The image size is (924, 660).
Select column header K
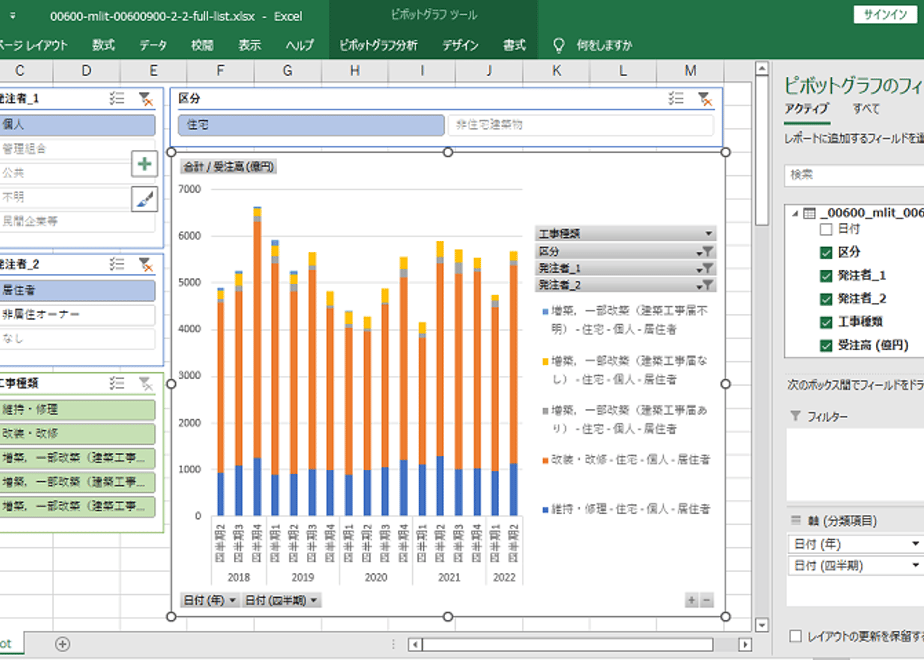pos(556,71)
